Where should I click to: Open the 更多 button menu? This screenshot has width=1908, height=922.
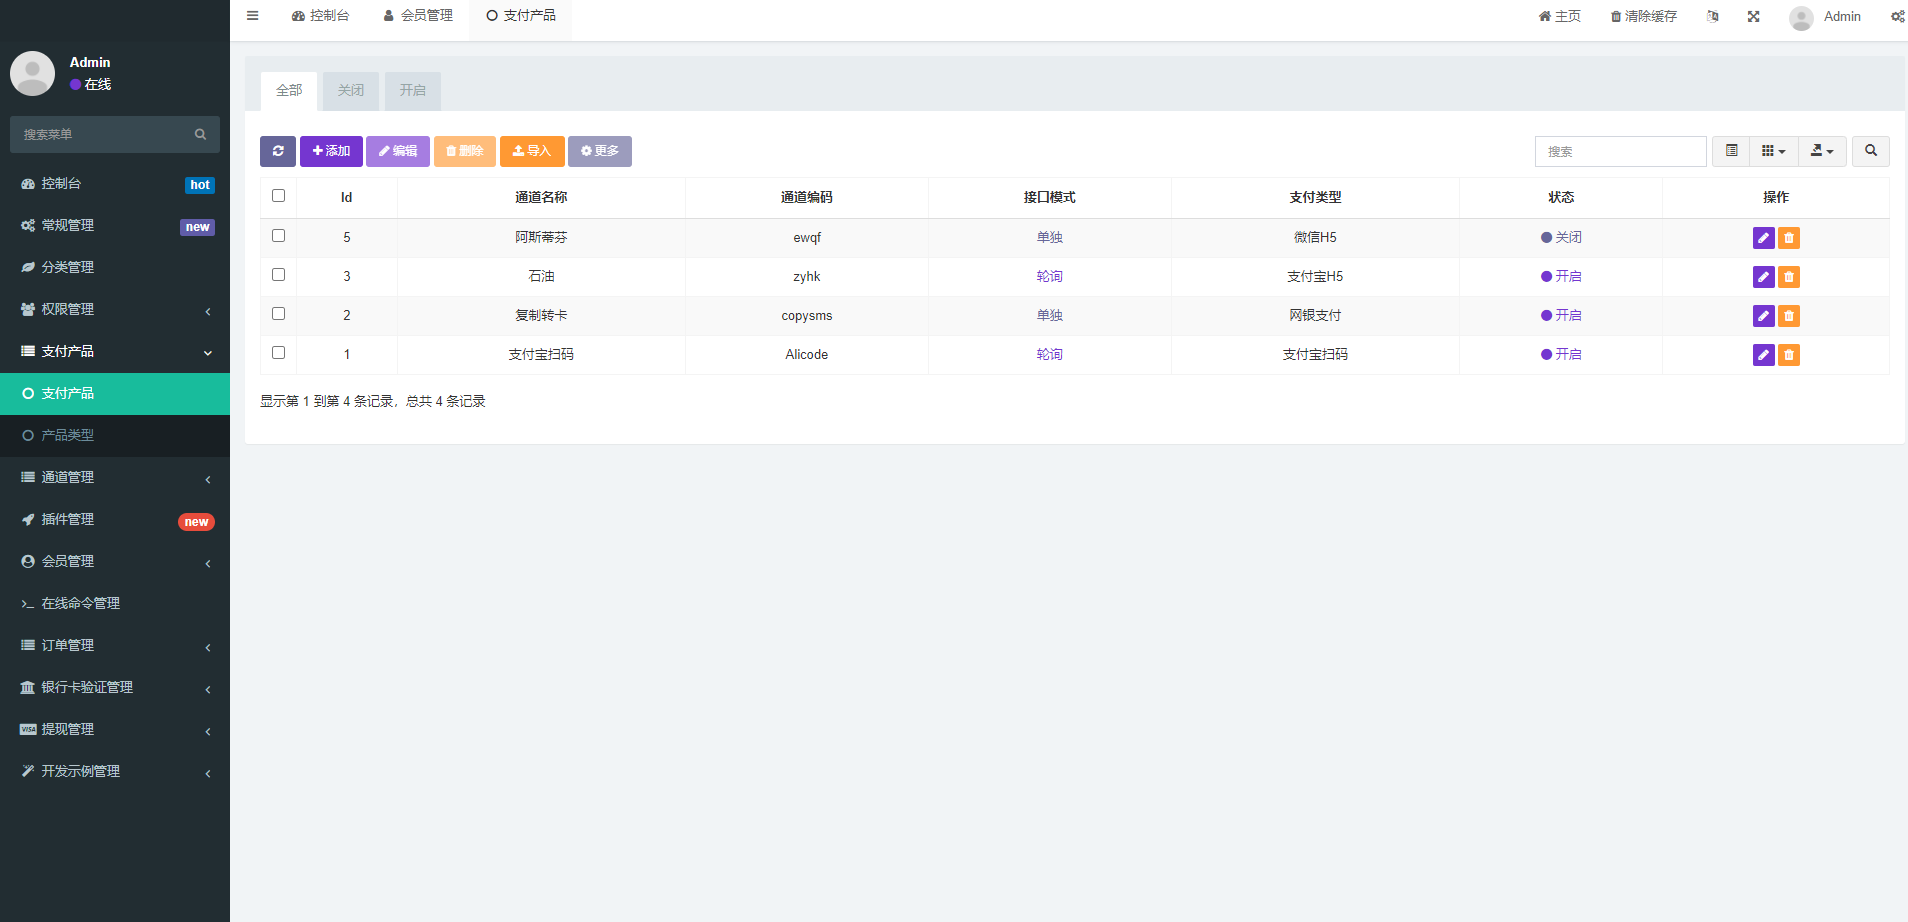(x=600, y=151)
